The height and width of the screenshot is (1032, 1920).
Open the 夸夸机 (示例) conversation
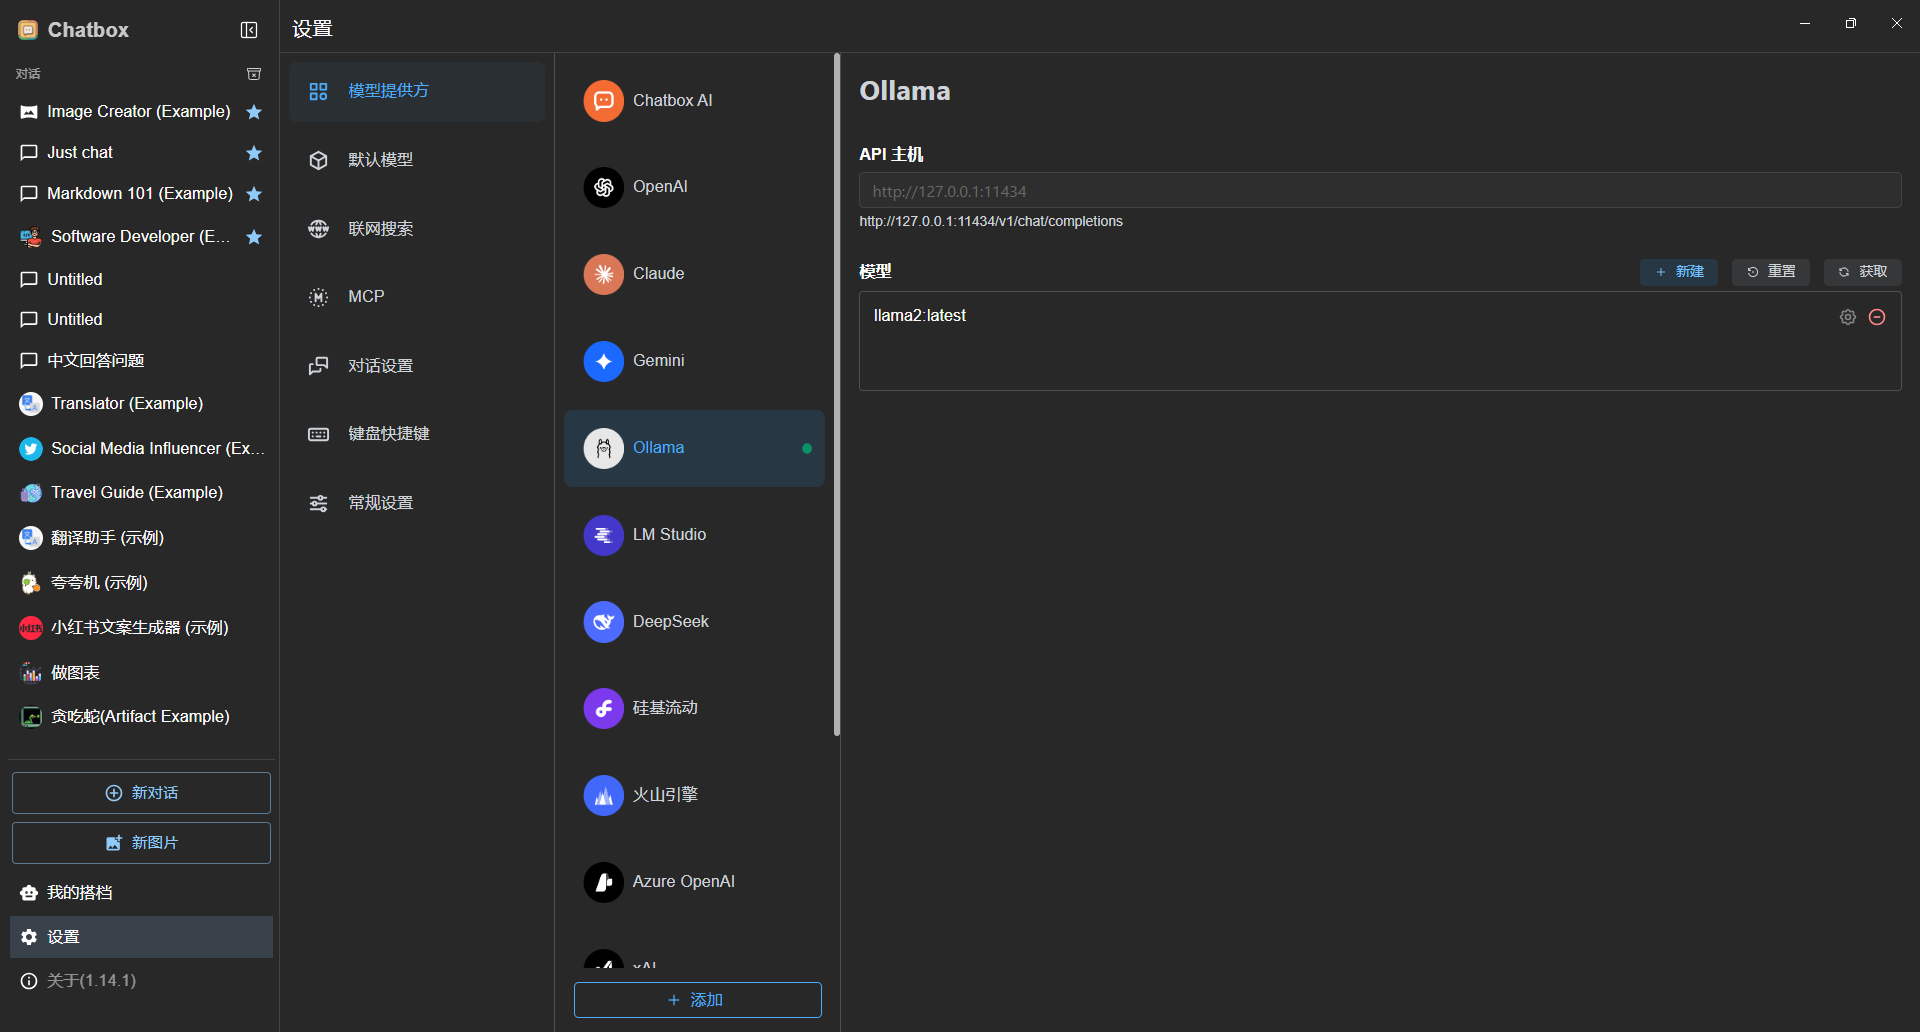(141, 583)
